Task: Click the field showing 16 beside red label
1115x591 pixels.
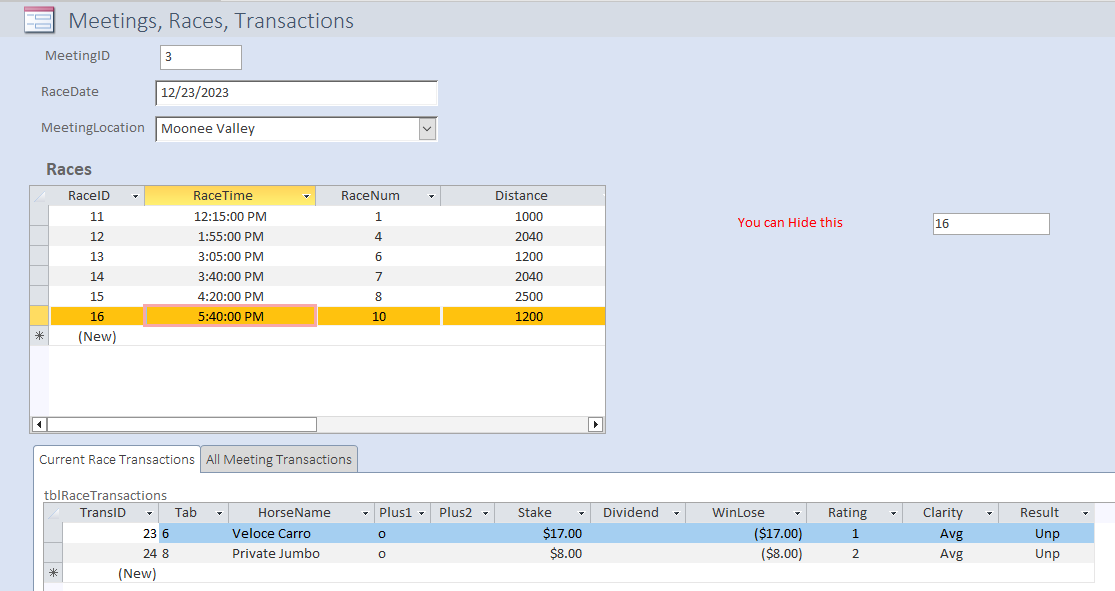Action: tap(991, 223)
